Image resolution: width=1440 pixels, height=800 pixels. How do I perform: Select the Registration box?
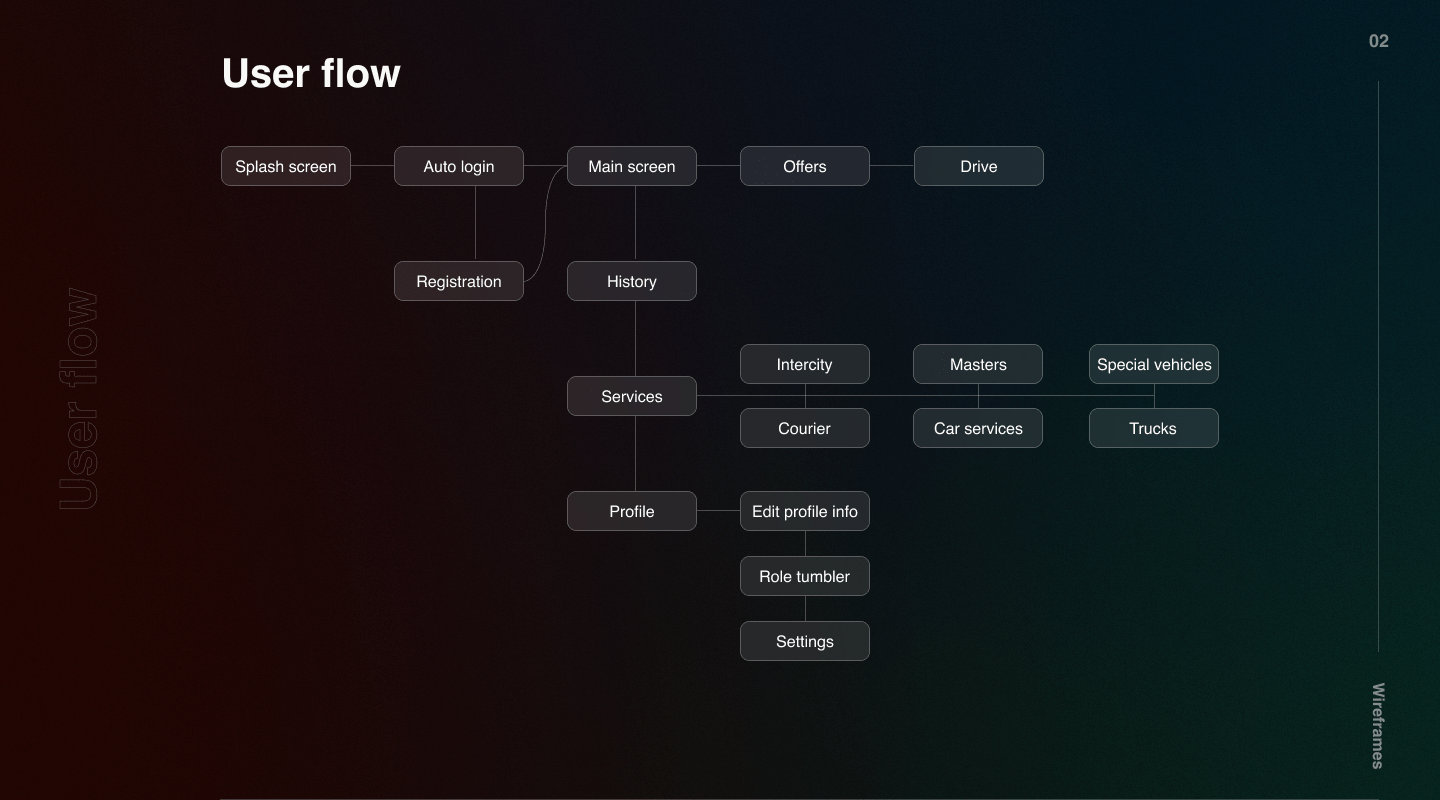[x=459, y=281]
